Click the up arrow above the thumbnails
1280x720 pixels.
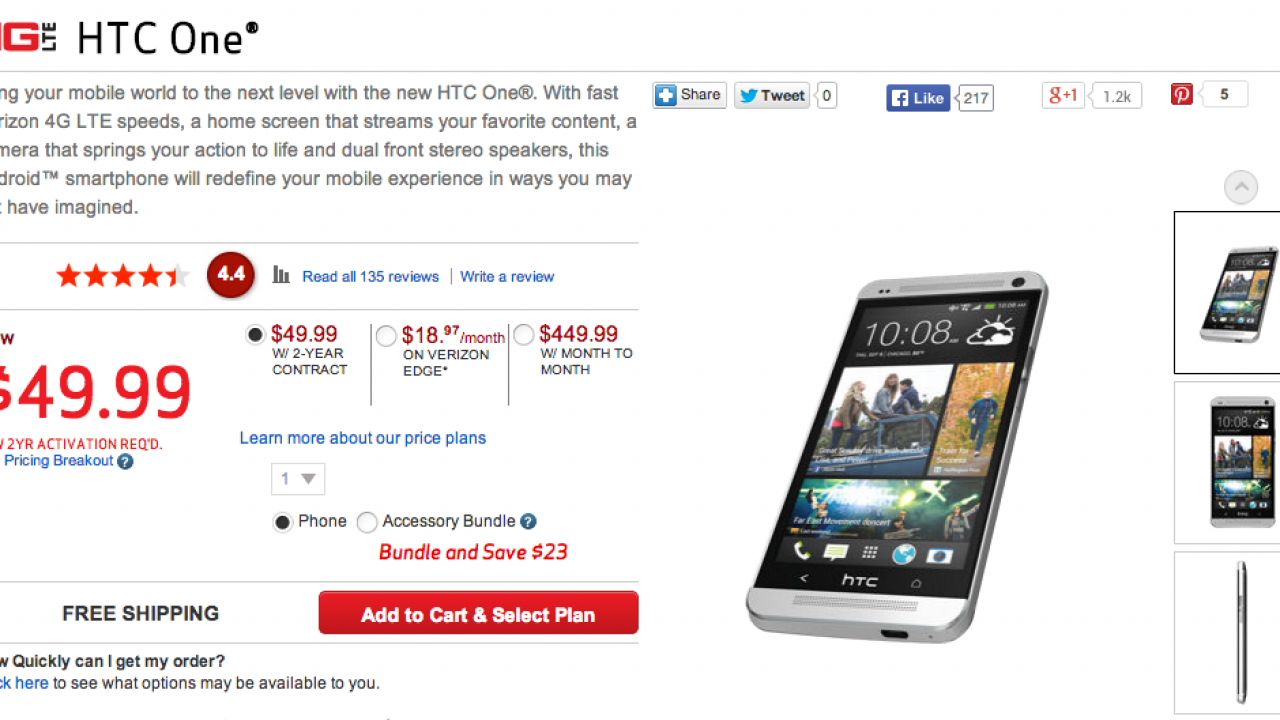point(1241,187)
